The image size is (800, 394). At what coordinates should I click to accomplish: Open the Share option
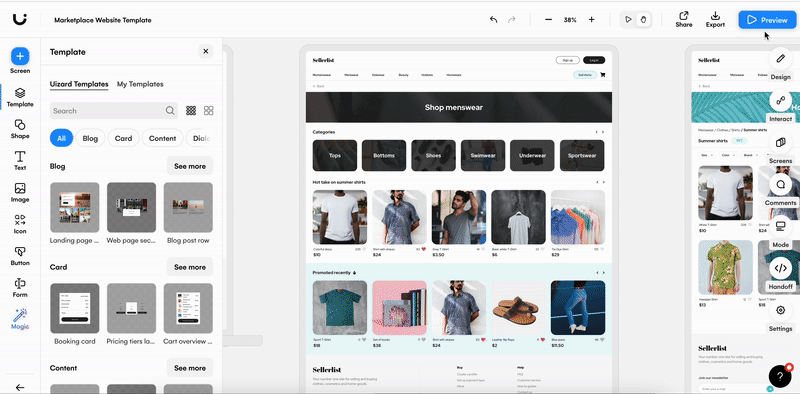click(684, 19)
